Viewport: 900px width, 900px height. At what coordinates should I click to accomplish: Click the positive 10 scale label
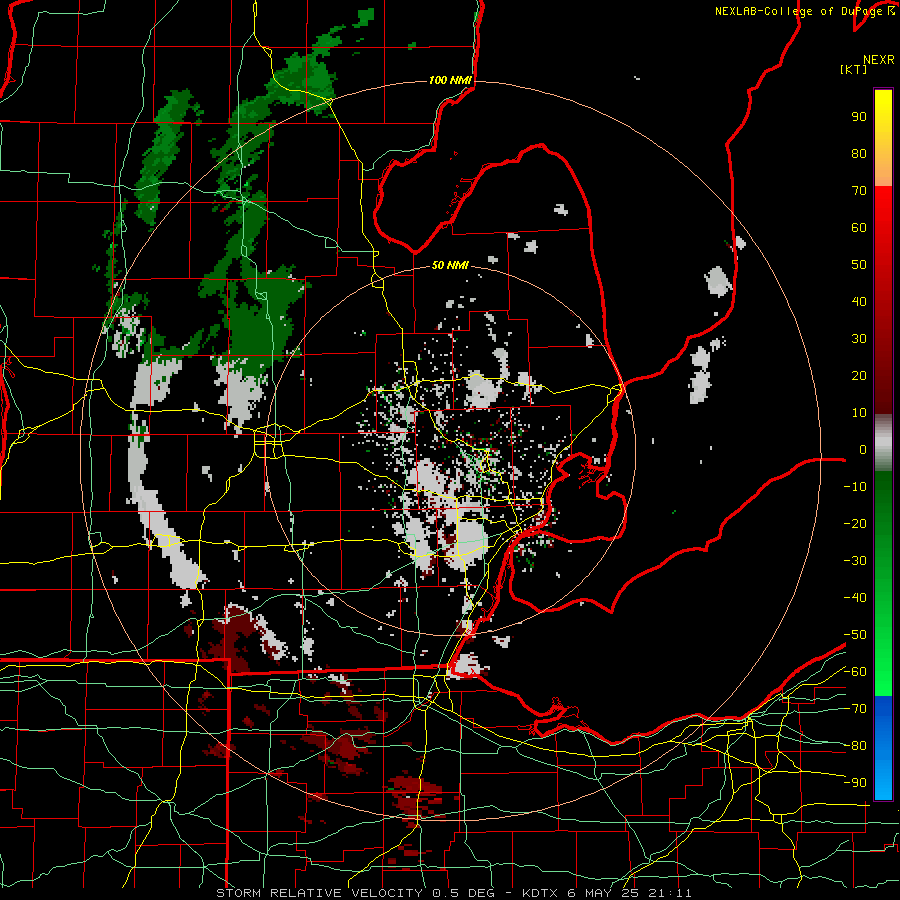859,413
